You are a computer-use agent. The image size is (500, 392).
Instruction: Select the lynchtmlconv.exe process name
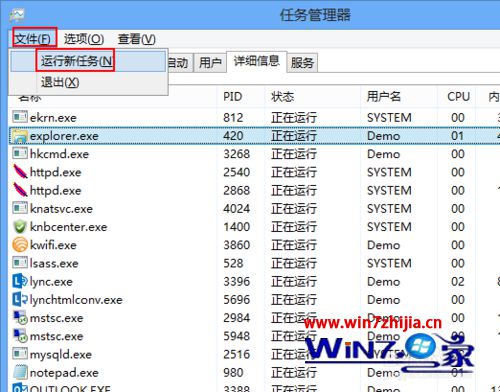(x=76, y=300)
